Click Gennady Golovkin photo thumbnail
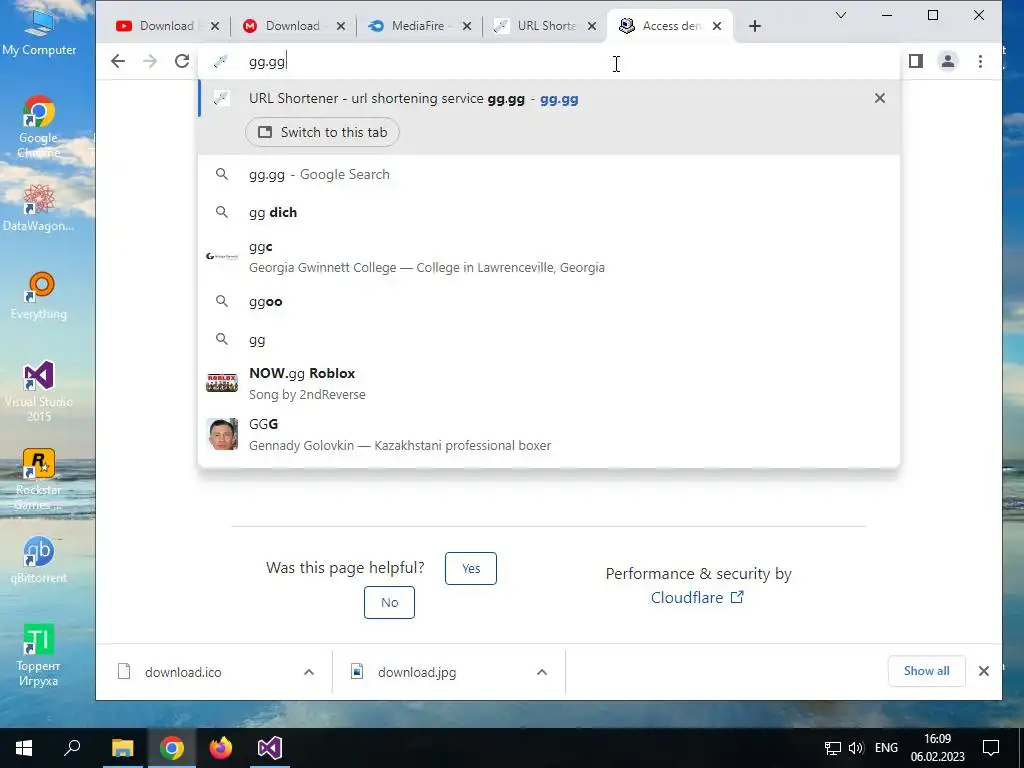The width and height of the screenshot is (1024, 768). 222,434
